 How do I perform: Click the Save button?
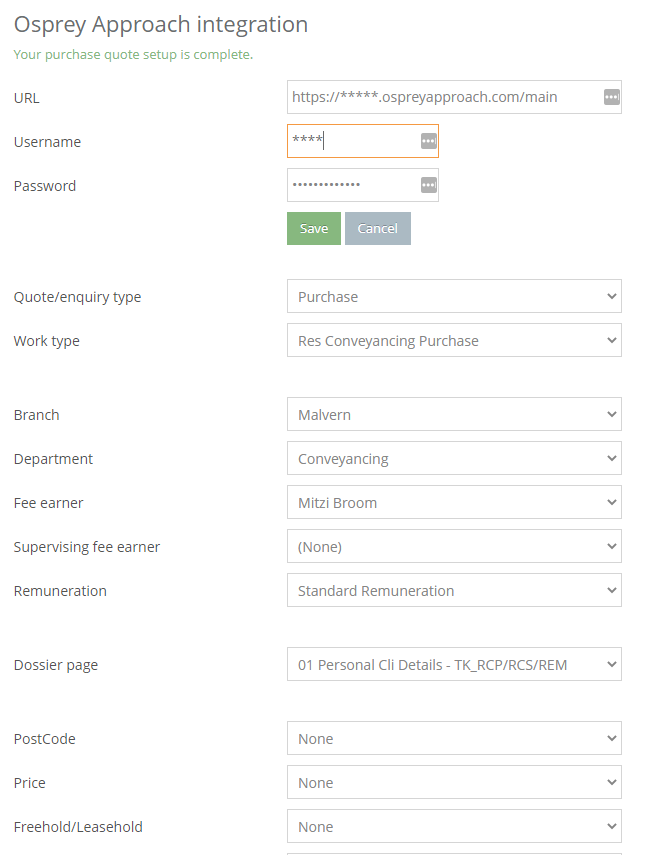click(x=314, y=228)
